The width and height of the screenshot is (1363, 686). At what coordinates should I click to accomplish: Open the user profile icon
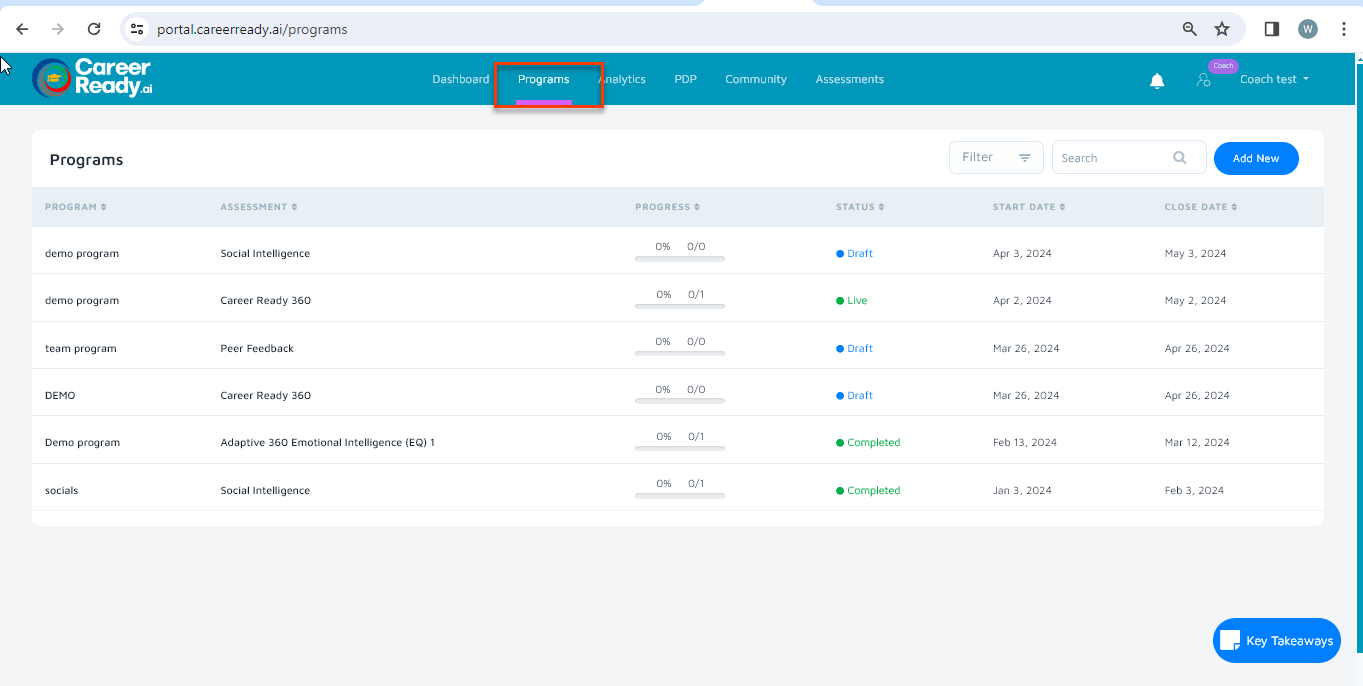1204,80
